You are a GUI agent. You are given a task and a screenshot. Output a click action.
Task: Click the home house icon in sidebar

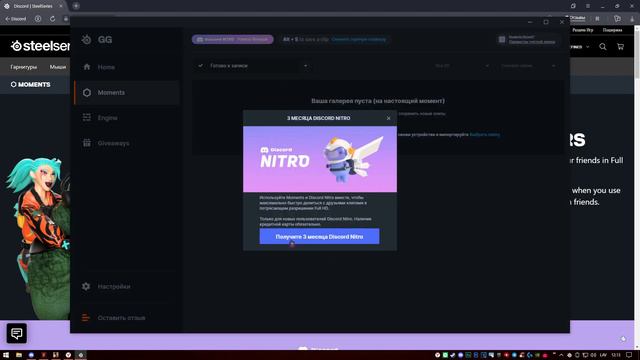(87, 67)
